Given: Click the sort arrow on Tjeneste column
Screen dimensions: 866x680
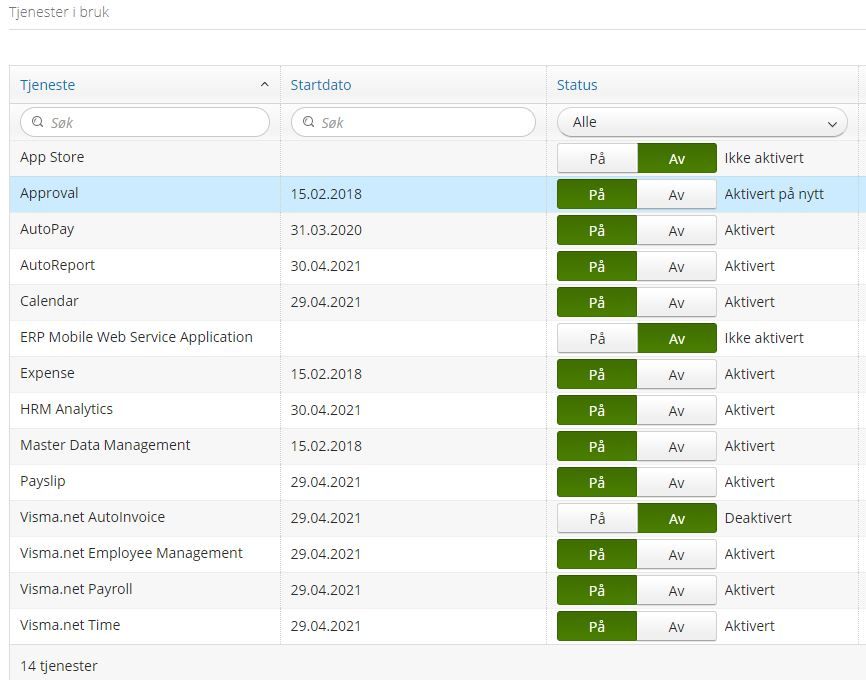Looking at the screenshot, I should tap(265, 85).
